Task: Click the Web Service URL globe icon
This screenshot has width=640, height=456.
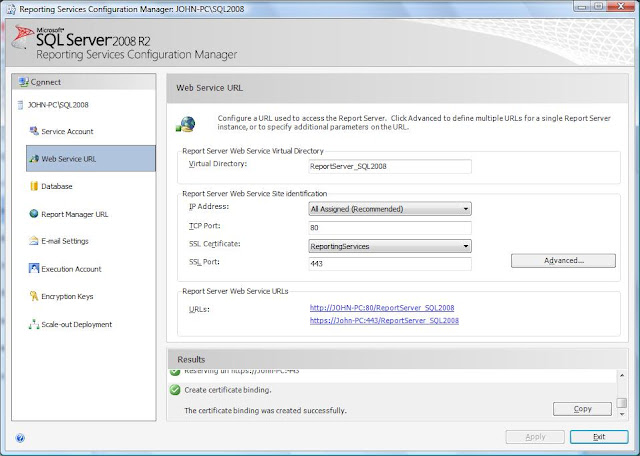Action: coord(34,159)
